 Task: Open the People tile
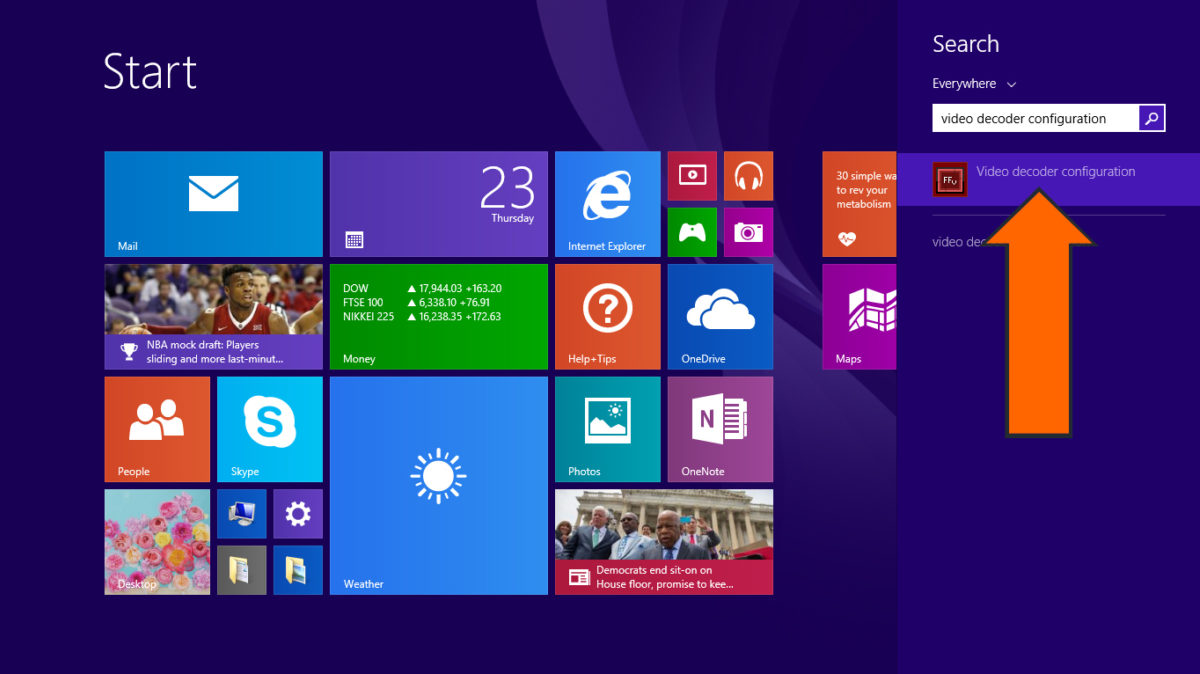[x=157, y=429]
